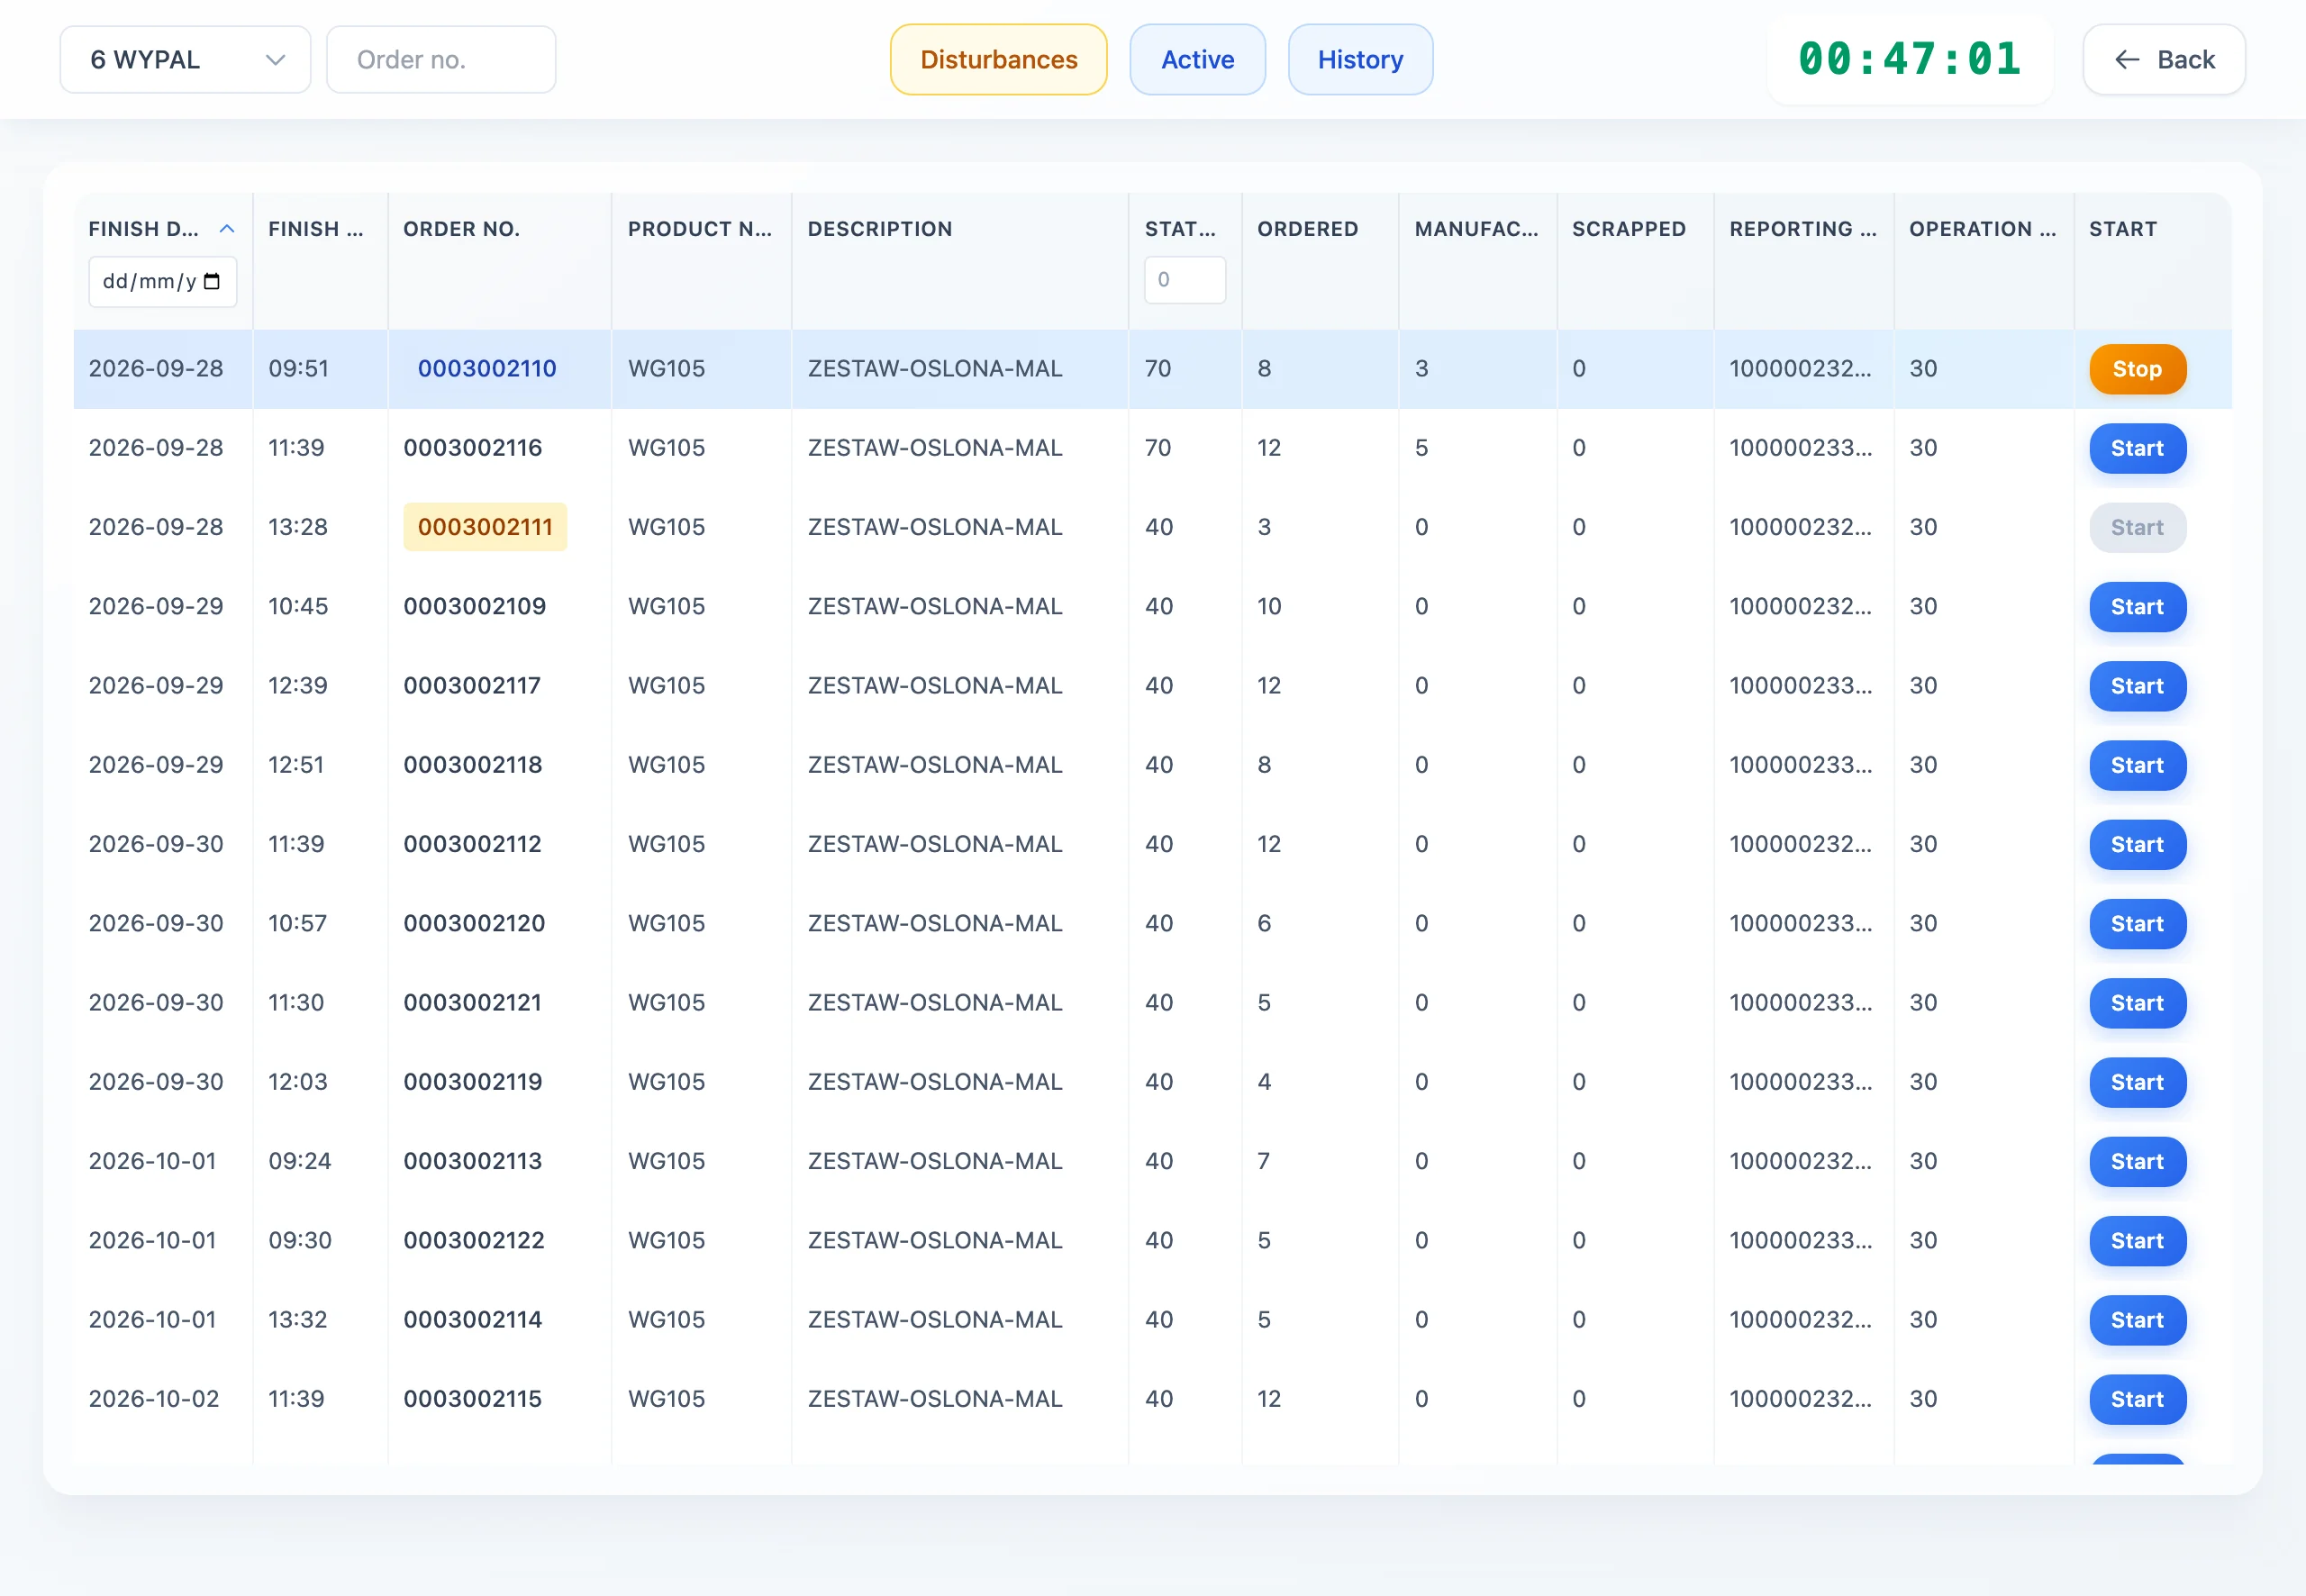Sort by the SCRAPPED column header

click(x=1628, y=229)
